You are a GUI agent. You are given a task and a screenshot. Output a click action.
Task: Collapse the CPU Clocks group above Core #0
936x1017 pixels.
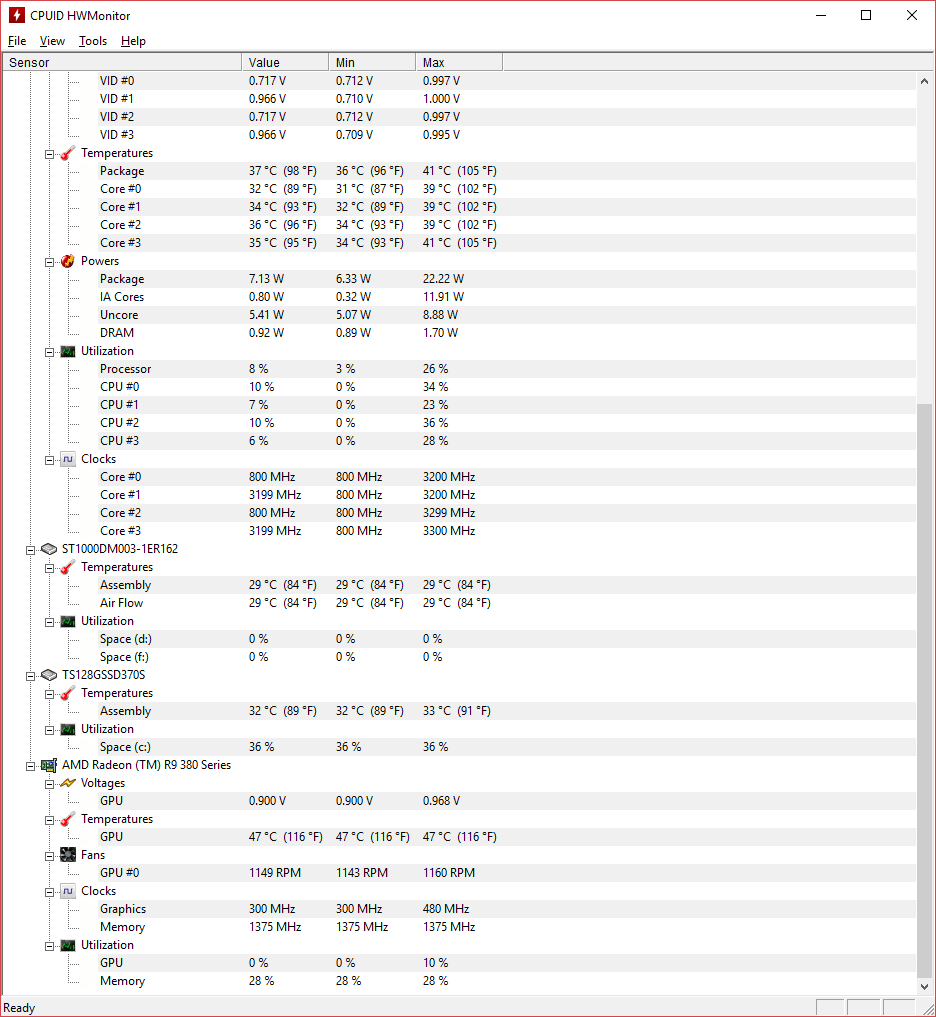pos(49,460)
